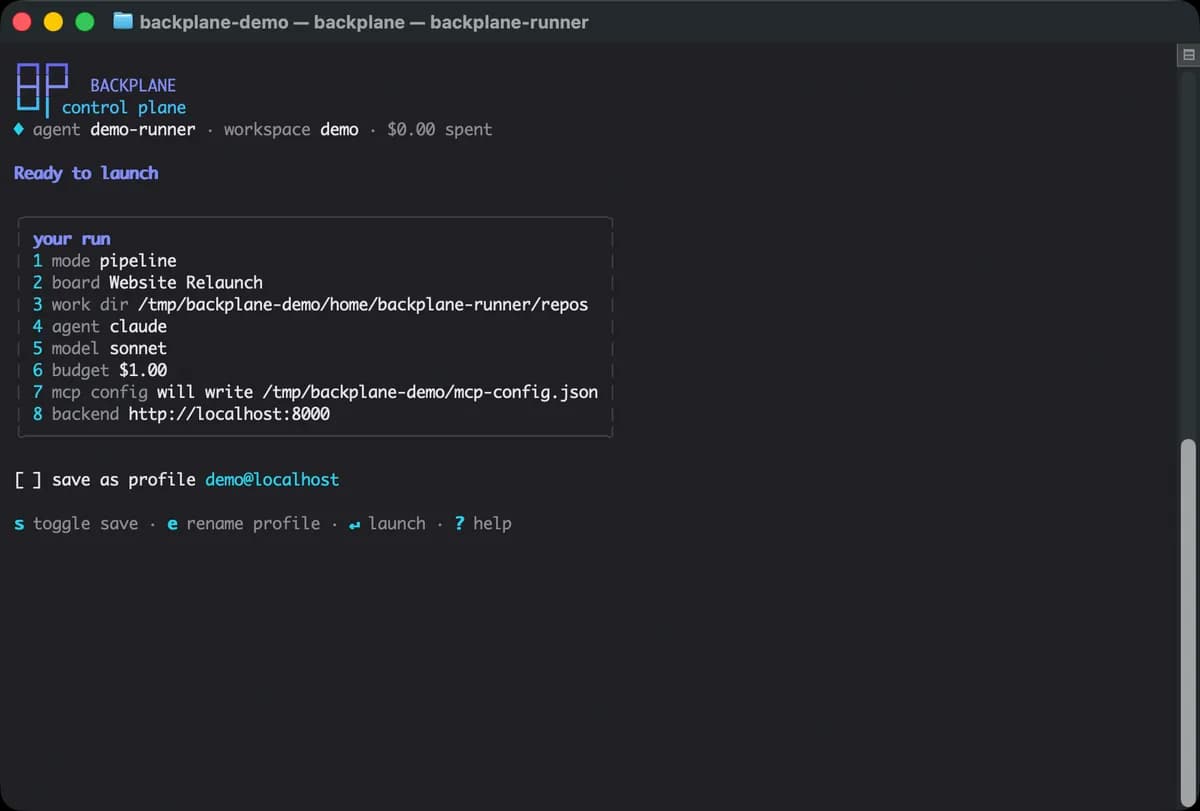
Task: Select row 5 model sonnet
Action: point(99,349)
